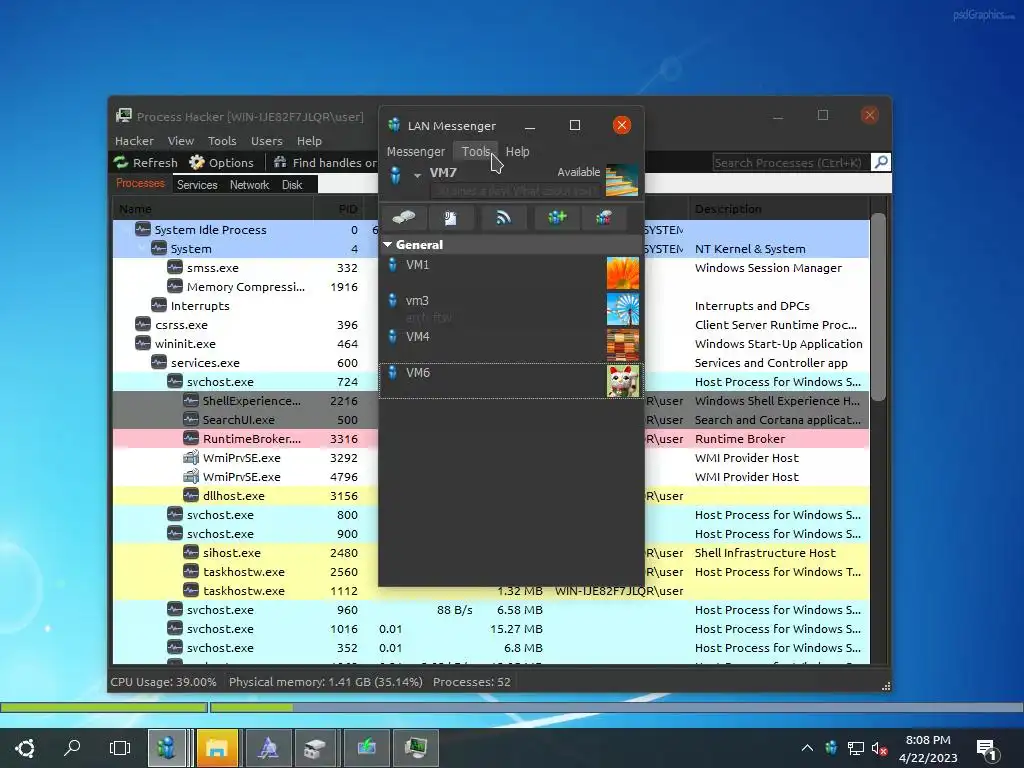Select contact vm3 in the list
1024x768 pixels.
tap(511, 308)
